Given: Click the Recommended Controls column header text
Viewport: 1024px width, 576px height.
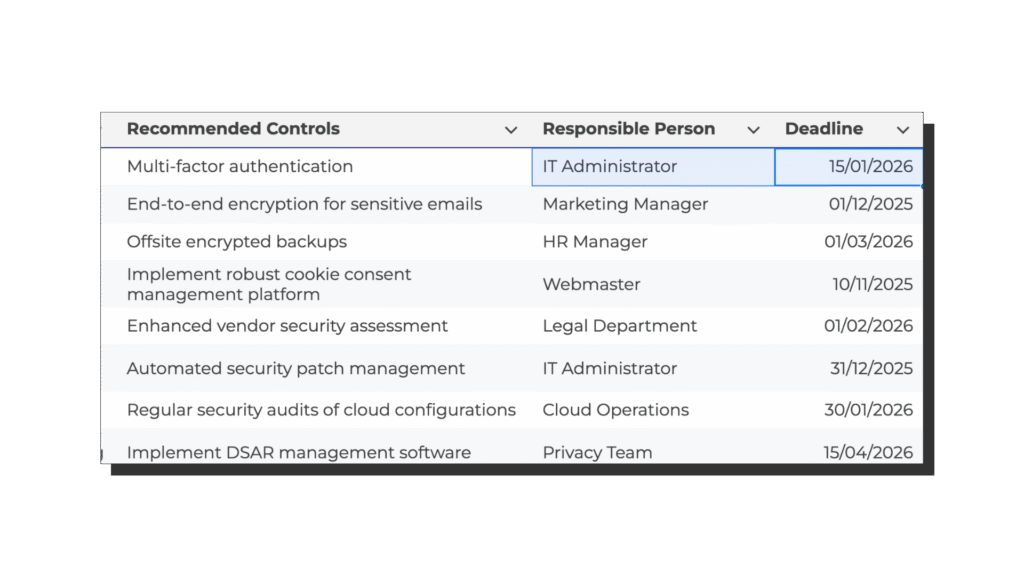Looking at the screenshot, I should (x=233, y=129).
